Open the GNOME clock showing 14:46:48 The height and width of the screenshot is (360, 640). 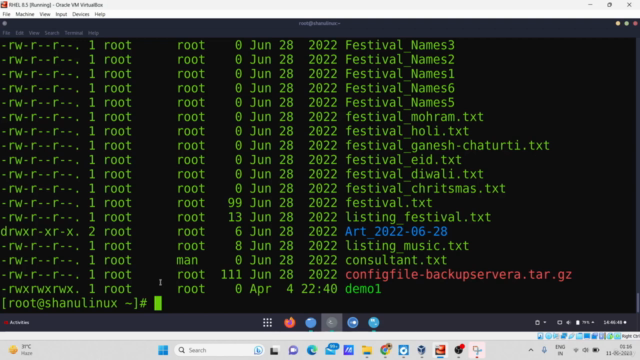click(x=615, y=322)
